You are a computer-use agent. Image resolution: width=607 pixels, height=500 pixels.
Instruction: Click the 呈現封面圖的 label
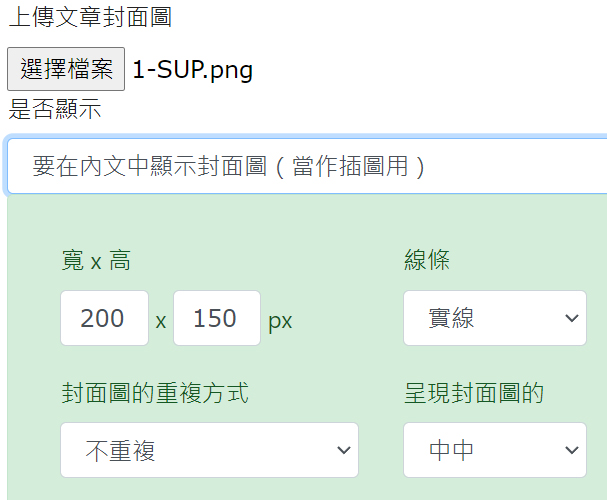474,393
